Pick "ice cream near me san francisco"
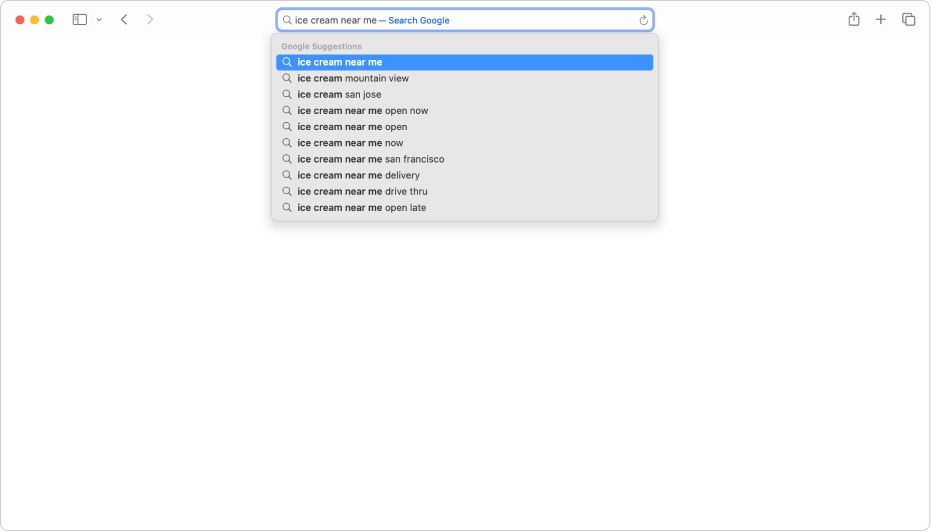 coord(370,159)
